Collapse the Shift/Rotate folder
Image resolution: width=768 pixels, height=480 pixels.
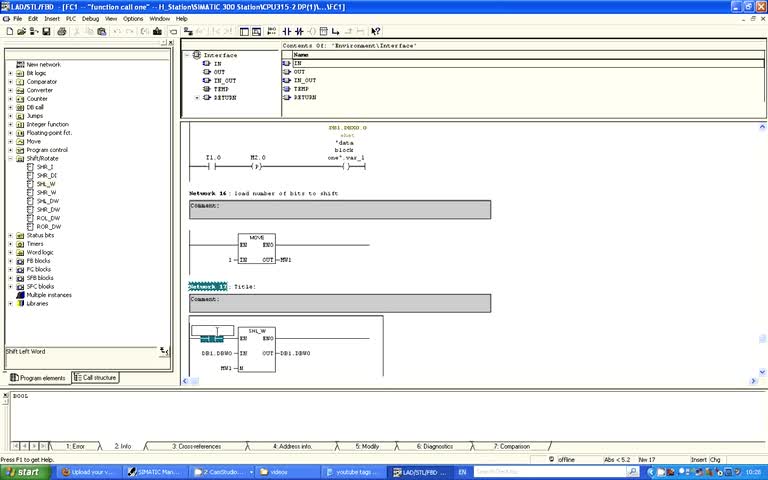[10, 159]
